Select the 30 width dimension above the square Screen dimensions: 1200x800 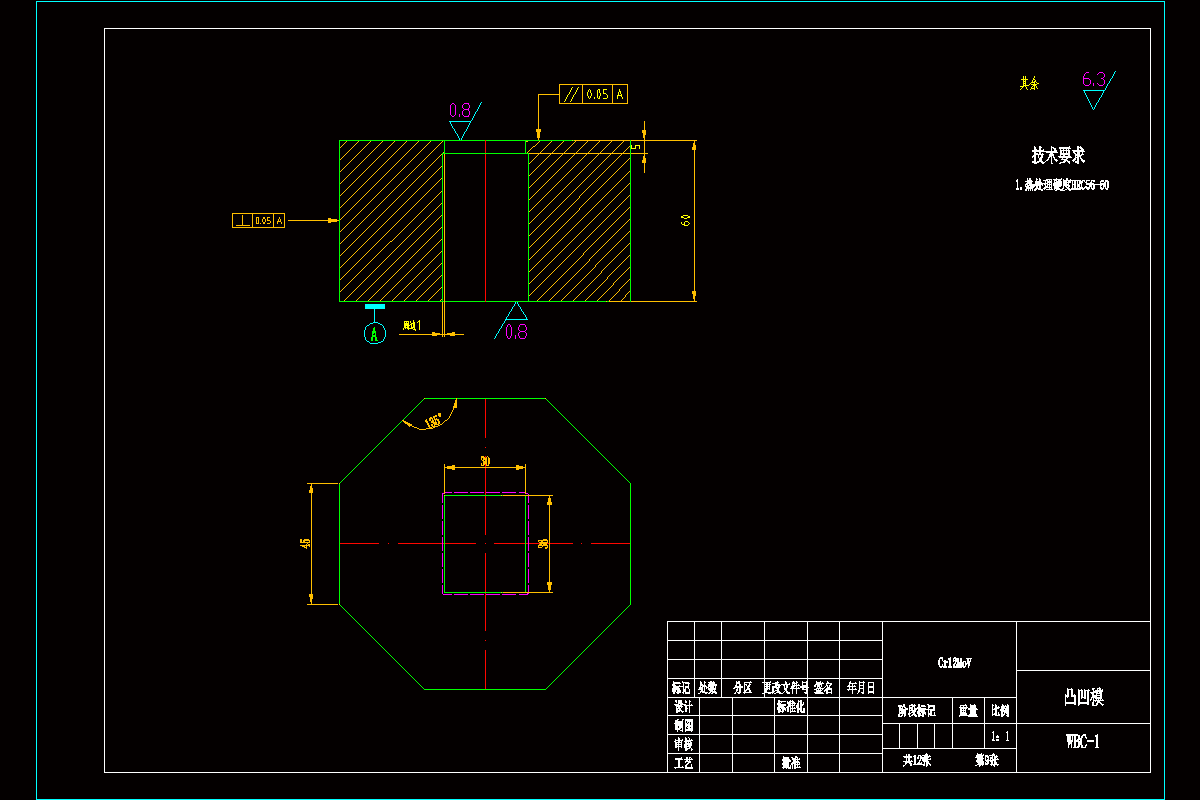click(485, 461)
